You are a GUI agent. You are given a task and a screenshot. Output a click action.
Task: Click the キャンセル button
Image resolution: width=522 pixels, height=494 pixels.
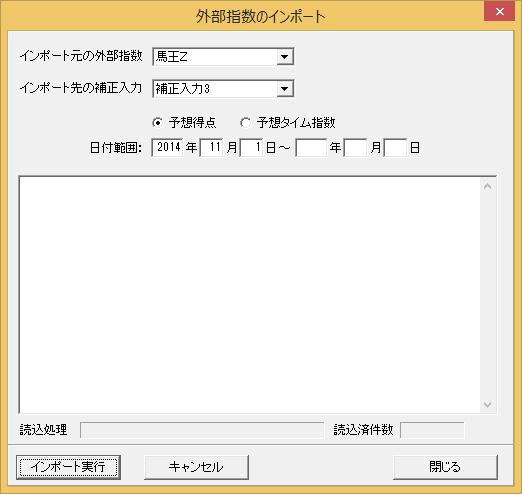[x=196, y=467]
